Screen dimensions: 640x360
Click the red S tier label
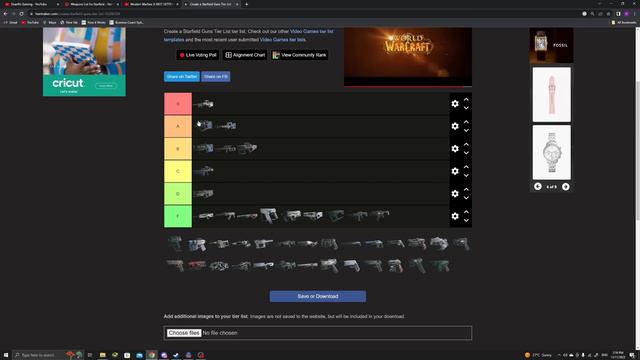tap(178, 104)
